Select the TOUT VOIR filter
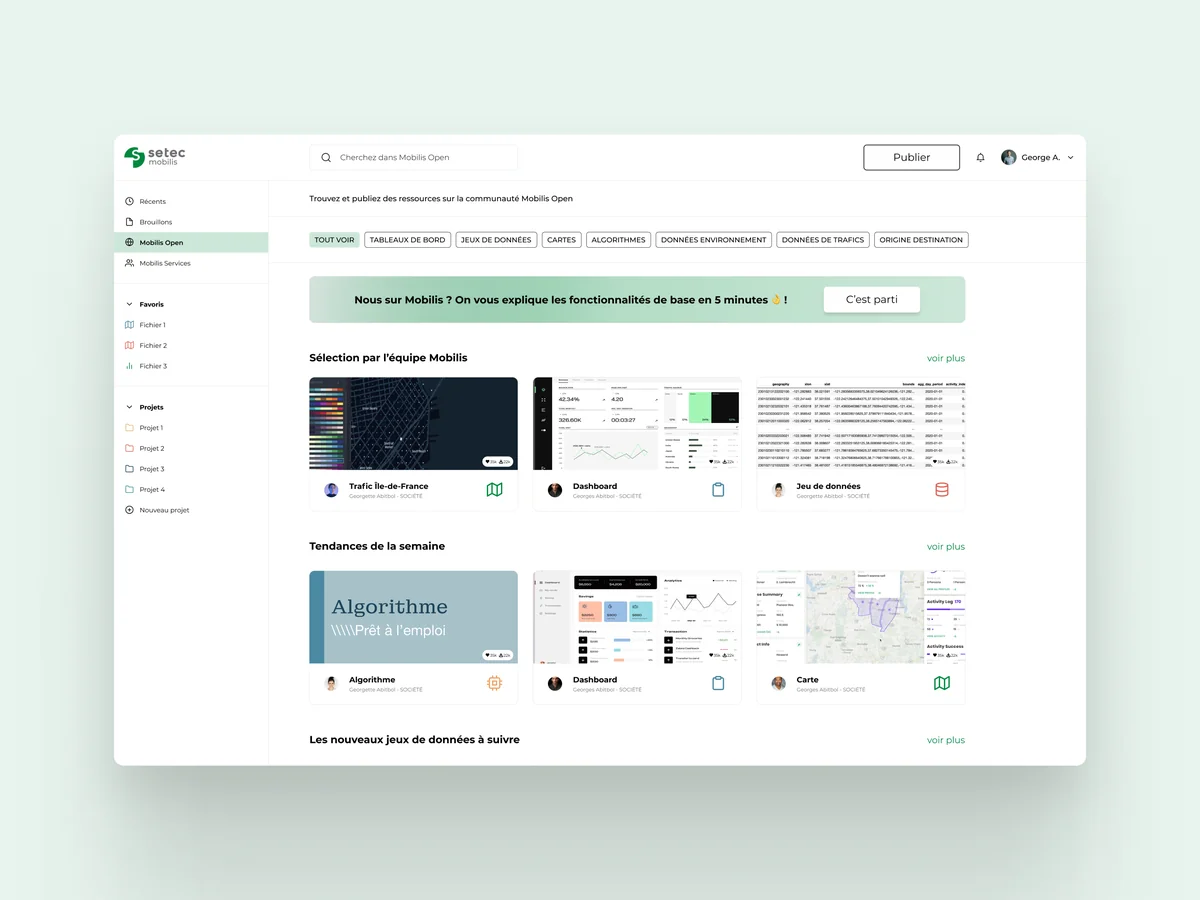This screenshot has width=1200, height=900. [334, 240]
